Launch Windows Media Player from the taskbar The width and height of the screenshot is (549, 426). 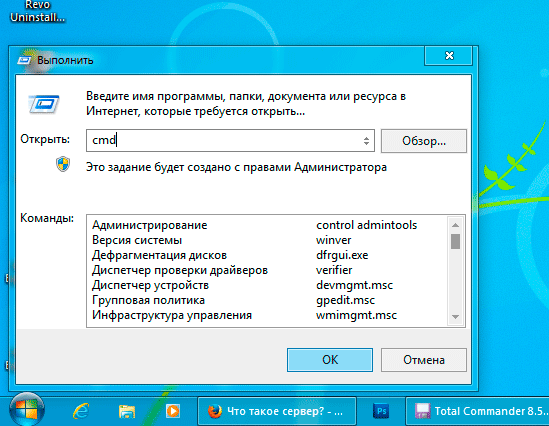pyautogui.click(x=173, y=411)
